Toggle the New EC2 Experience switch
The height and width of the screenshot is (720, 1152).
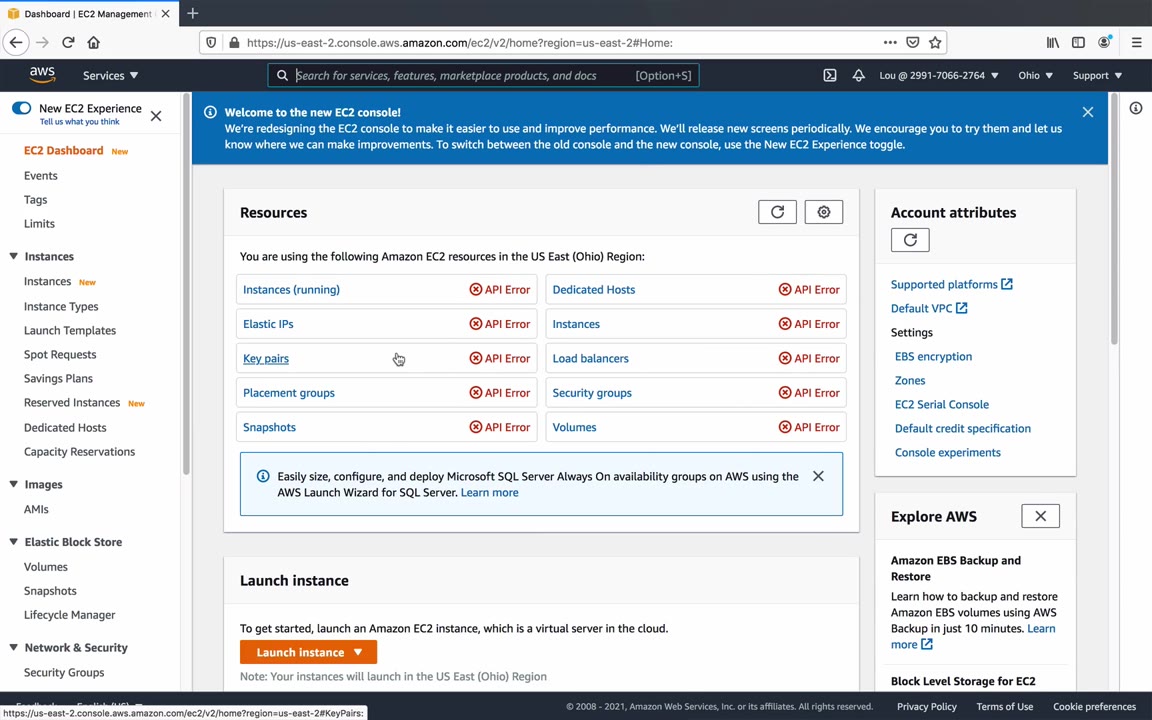click(x=21, y=108)
